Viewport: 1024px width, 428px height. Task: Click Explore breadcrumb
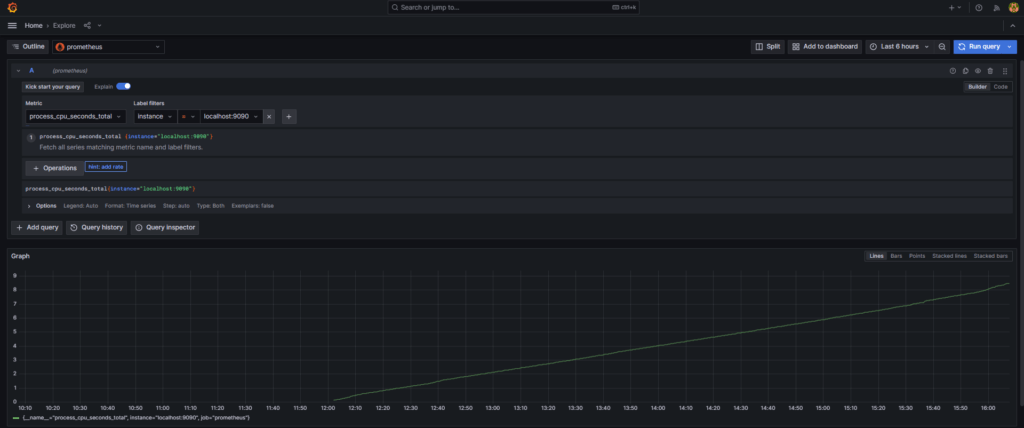[x=64, y=25]
